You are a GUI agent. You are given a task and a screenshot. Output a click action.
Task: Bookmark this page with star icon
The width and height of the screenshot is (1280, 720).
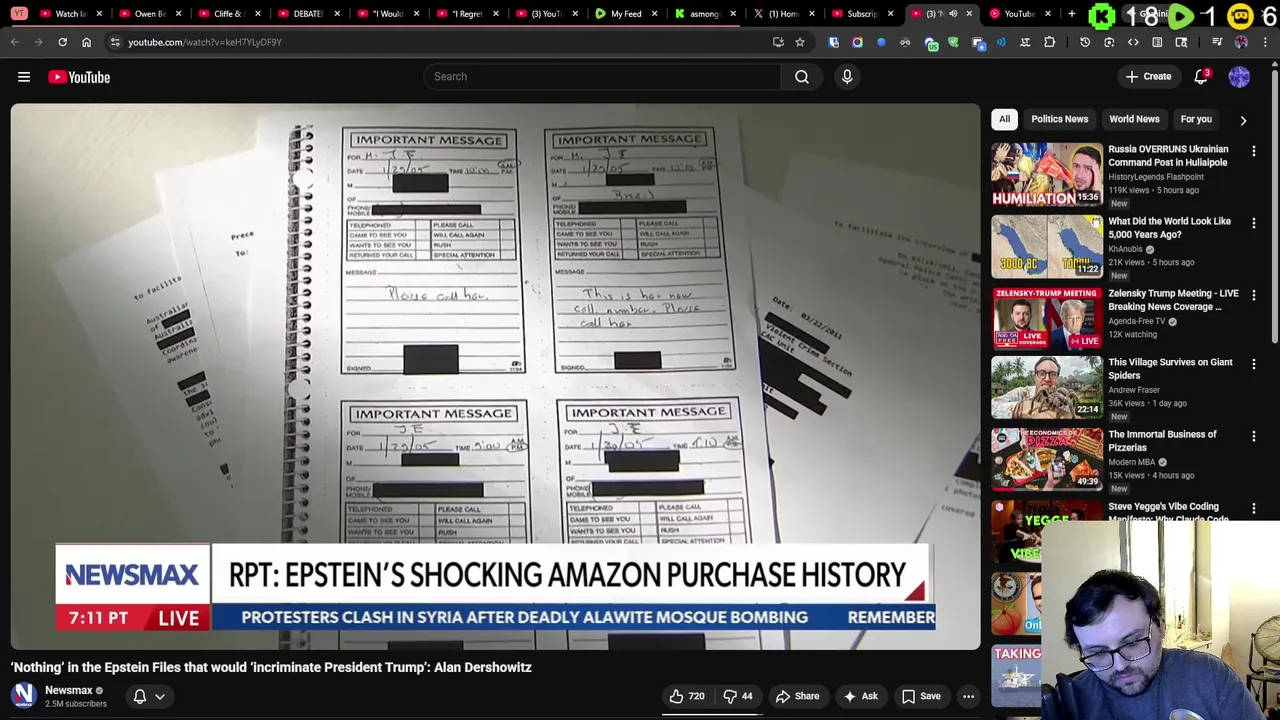[x=800, y=42]
